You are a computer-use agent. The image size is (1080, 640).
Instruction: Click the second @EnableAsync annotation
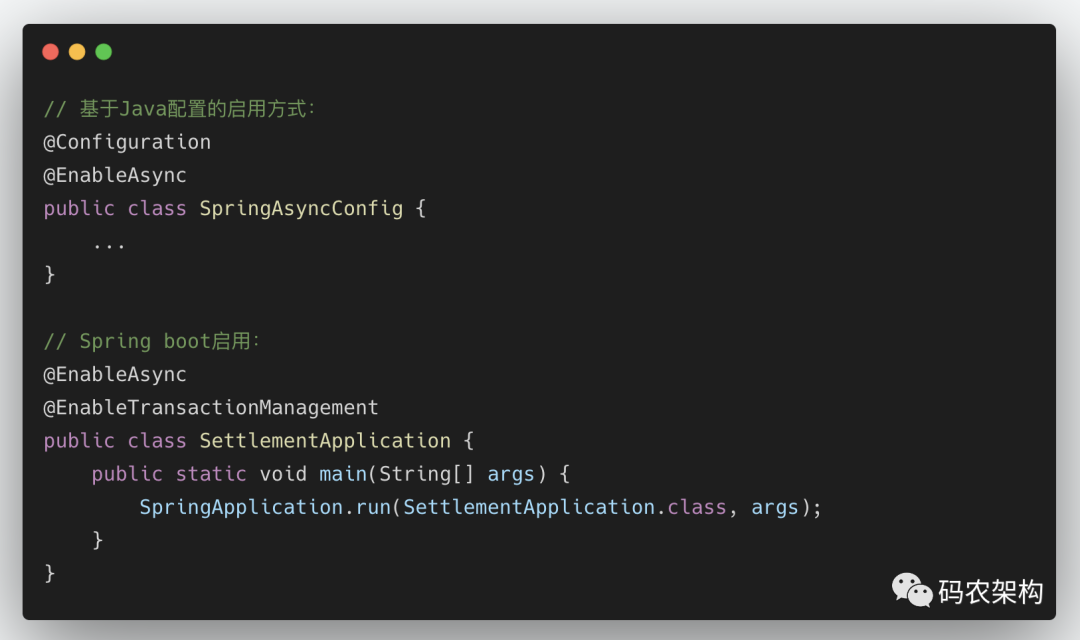pos(114,374)
